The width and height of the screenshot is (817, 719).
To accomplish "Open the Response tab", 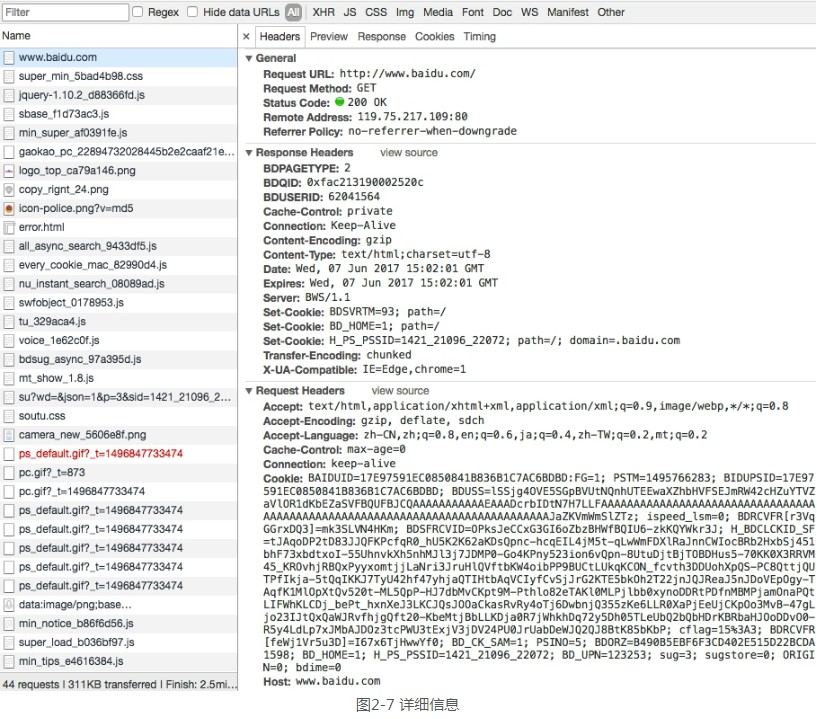I will click(381, 36).
